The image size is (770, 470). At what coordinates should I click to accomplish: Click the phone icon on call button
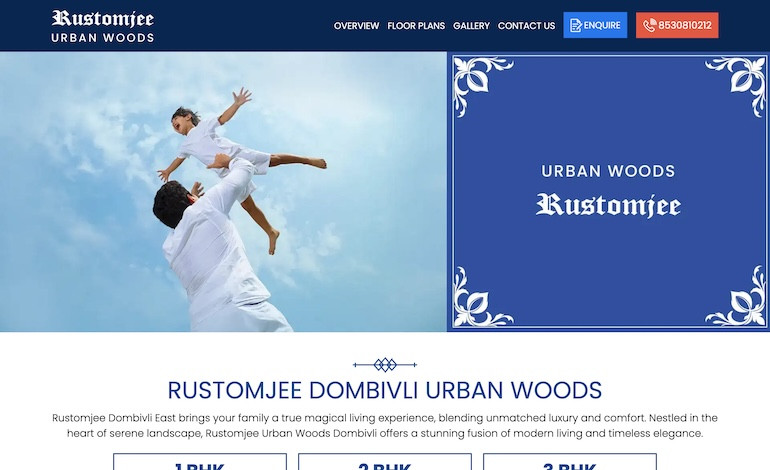click(650, 25)
